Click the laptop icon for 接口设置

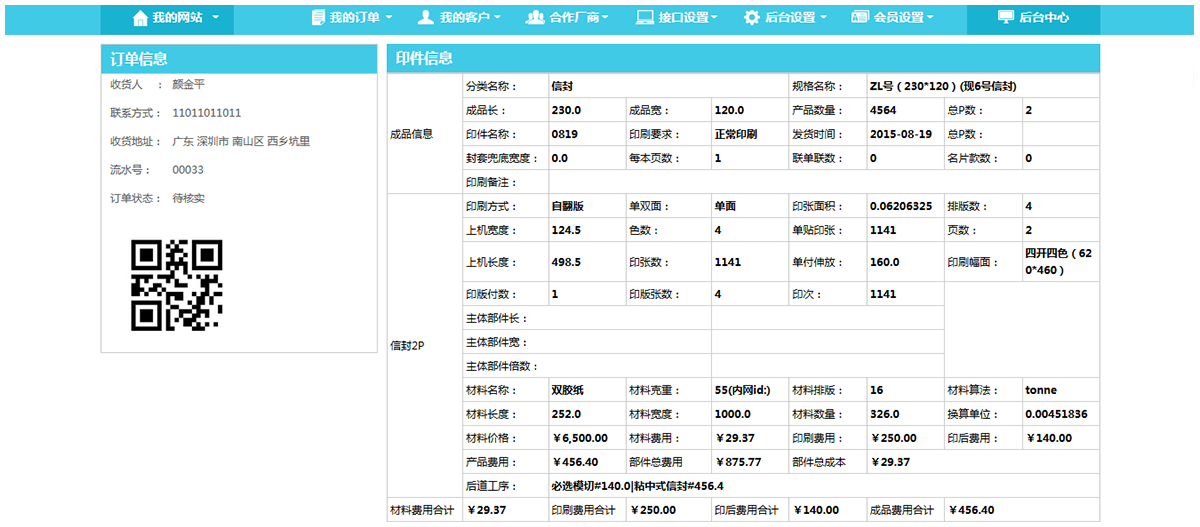645,18
